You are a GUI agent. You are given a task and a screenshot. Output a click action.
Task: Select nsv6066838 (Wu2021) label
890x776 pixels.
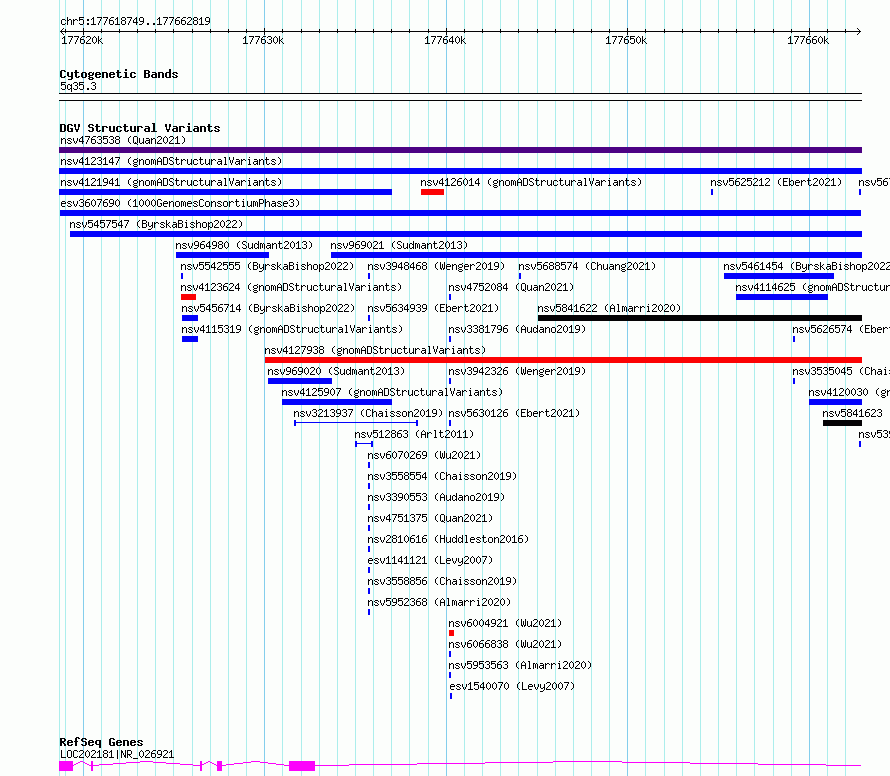coord(505,644)
